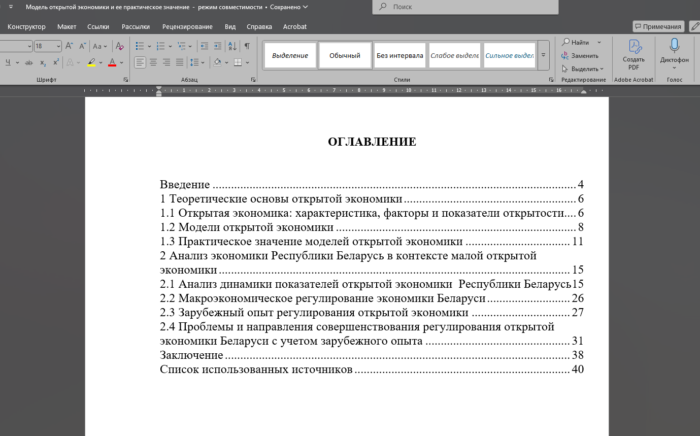
Task: Open the Шрифт dialog launcher
Action: tap(125, 80)
